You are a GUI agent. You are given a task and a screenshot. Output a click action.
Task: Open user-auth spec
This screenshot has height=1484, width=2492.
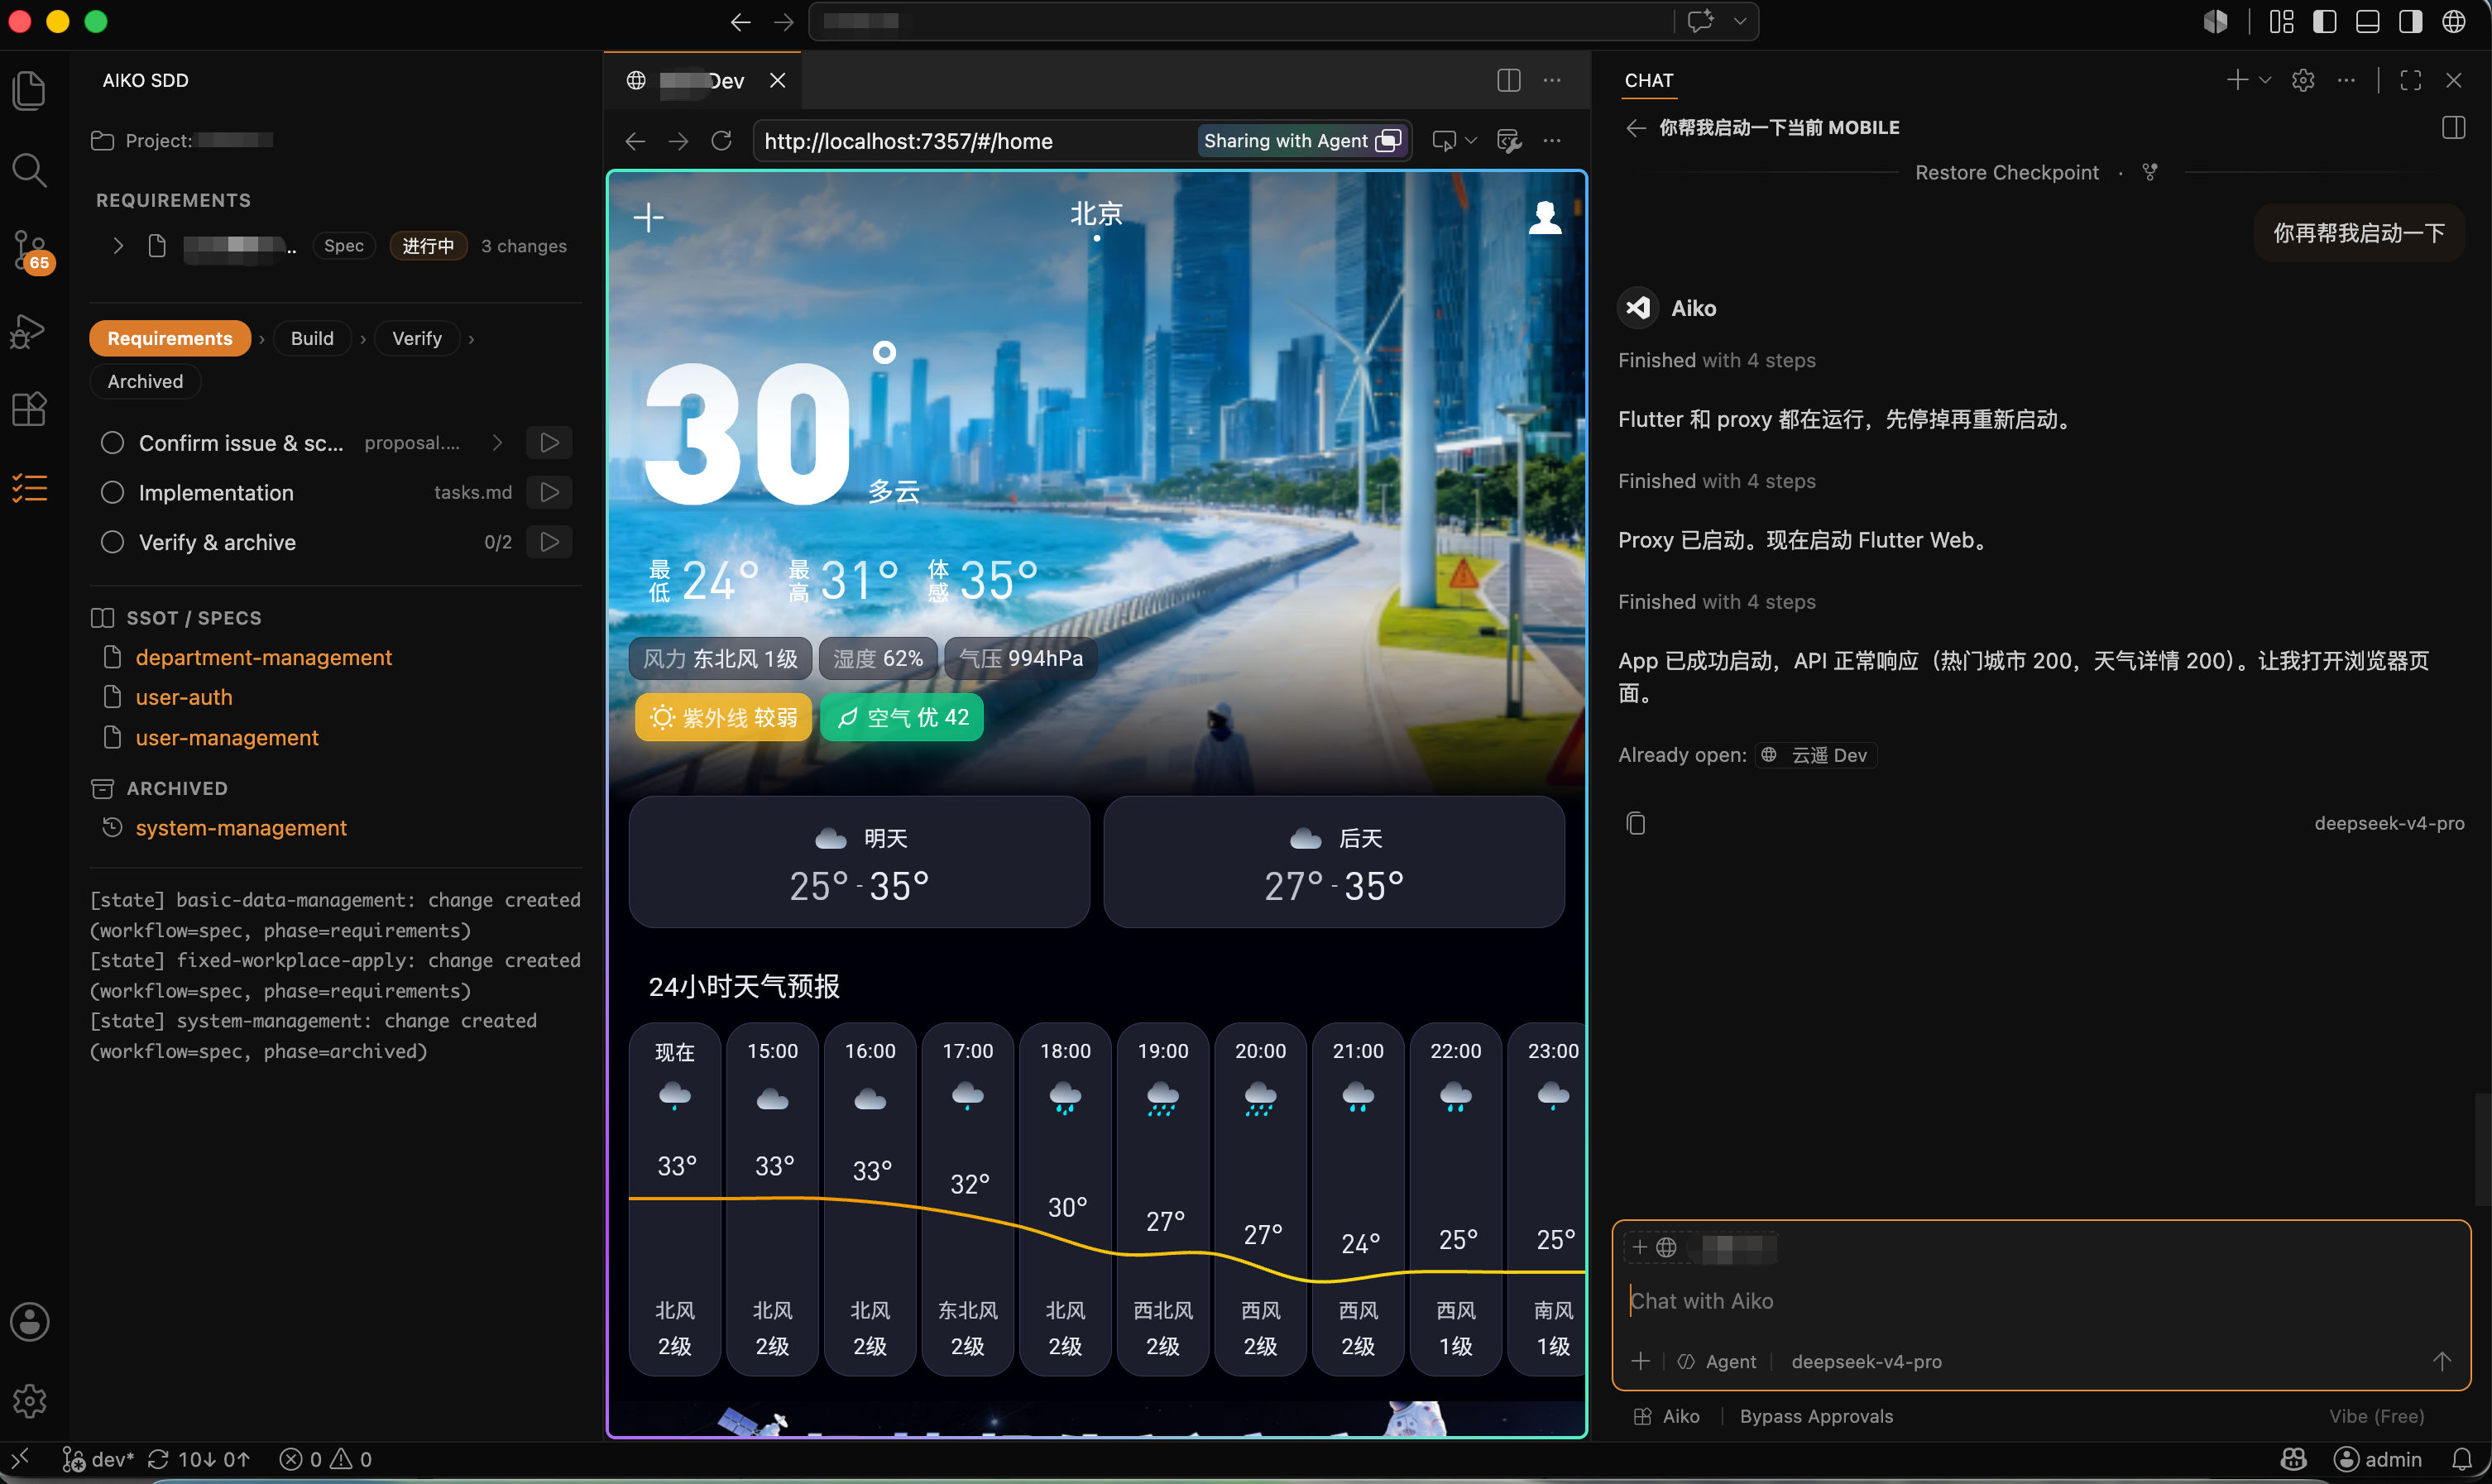click(x=184, y=697)
